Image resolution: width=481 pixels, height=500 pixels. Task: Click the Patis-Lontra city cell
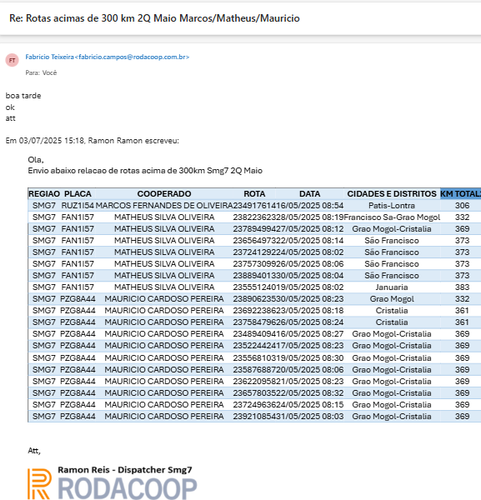(x=392, y=205)
